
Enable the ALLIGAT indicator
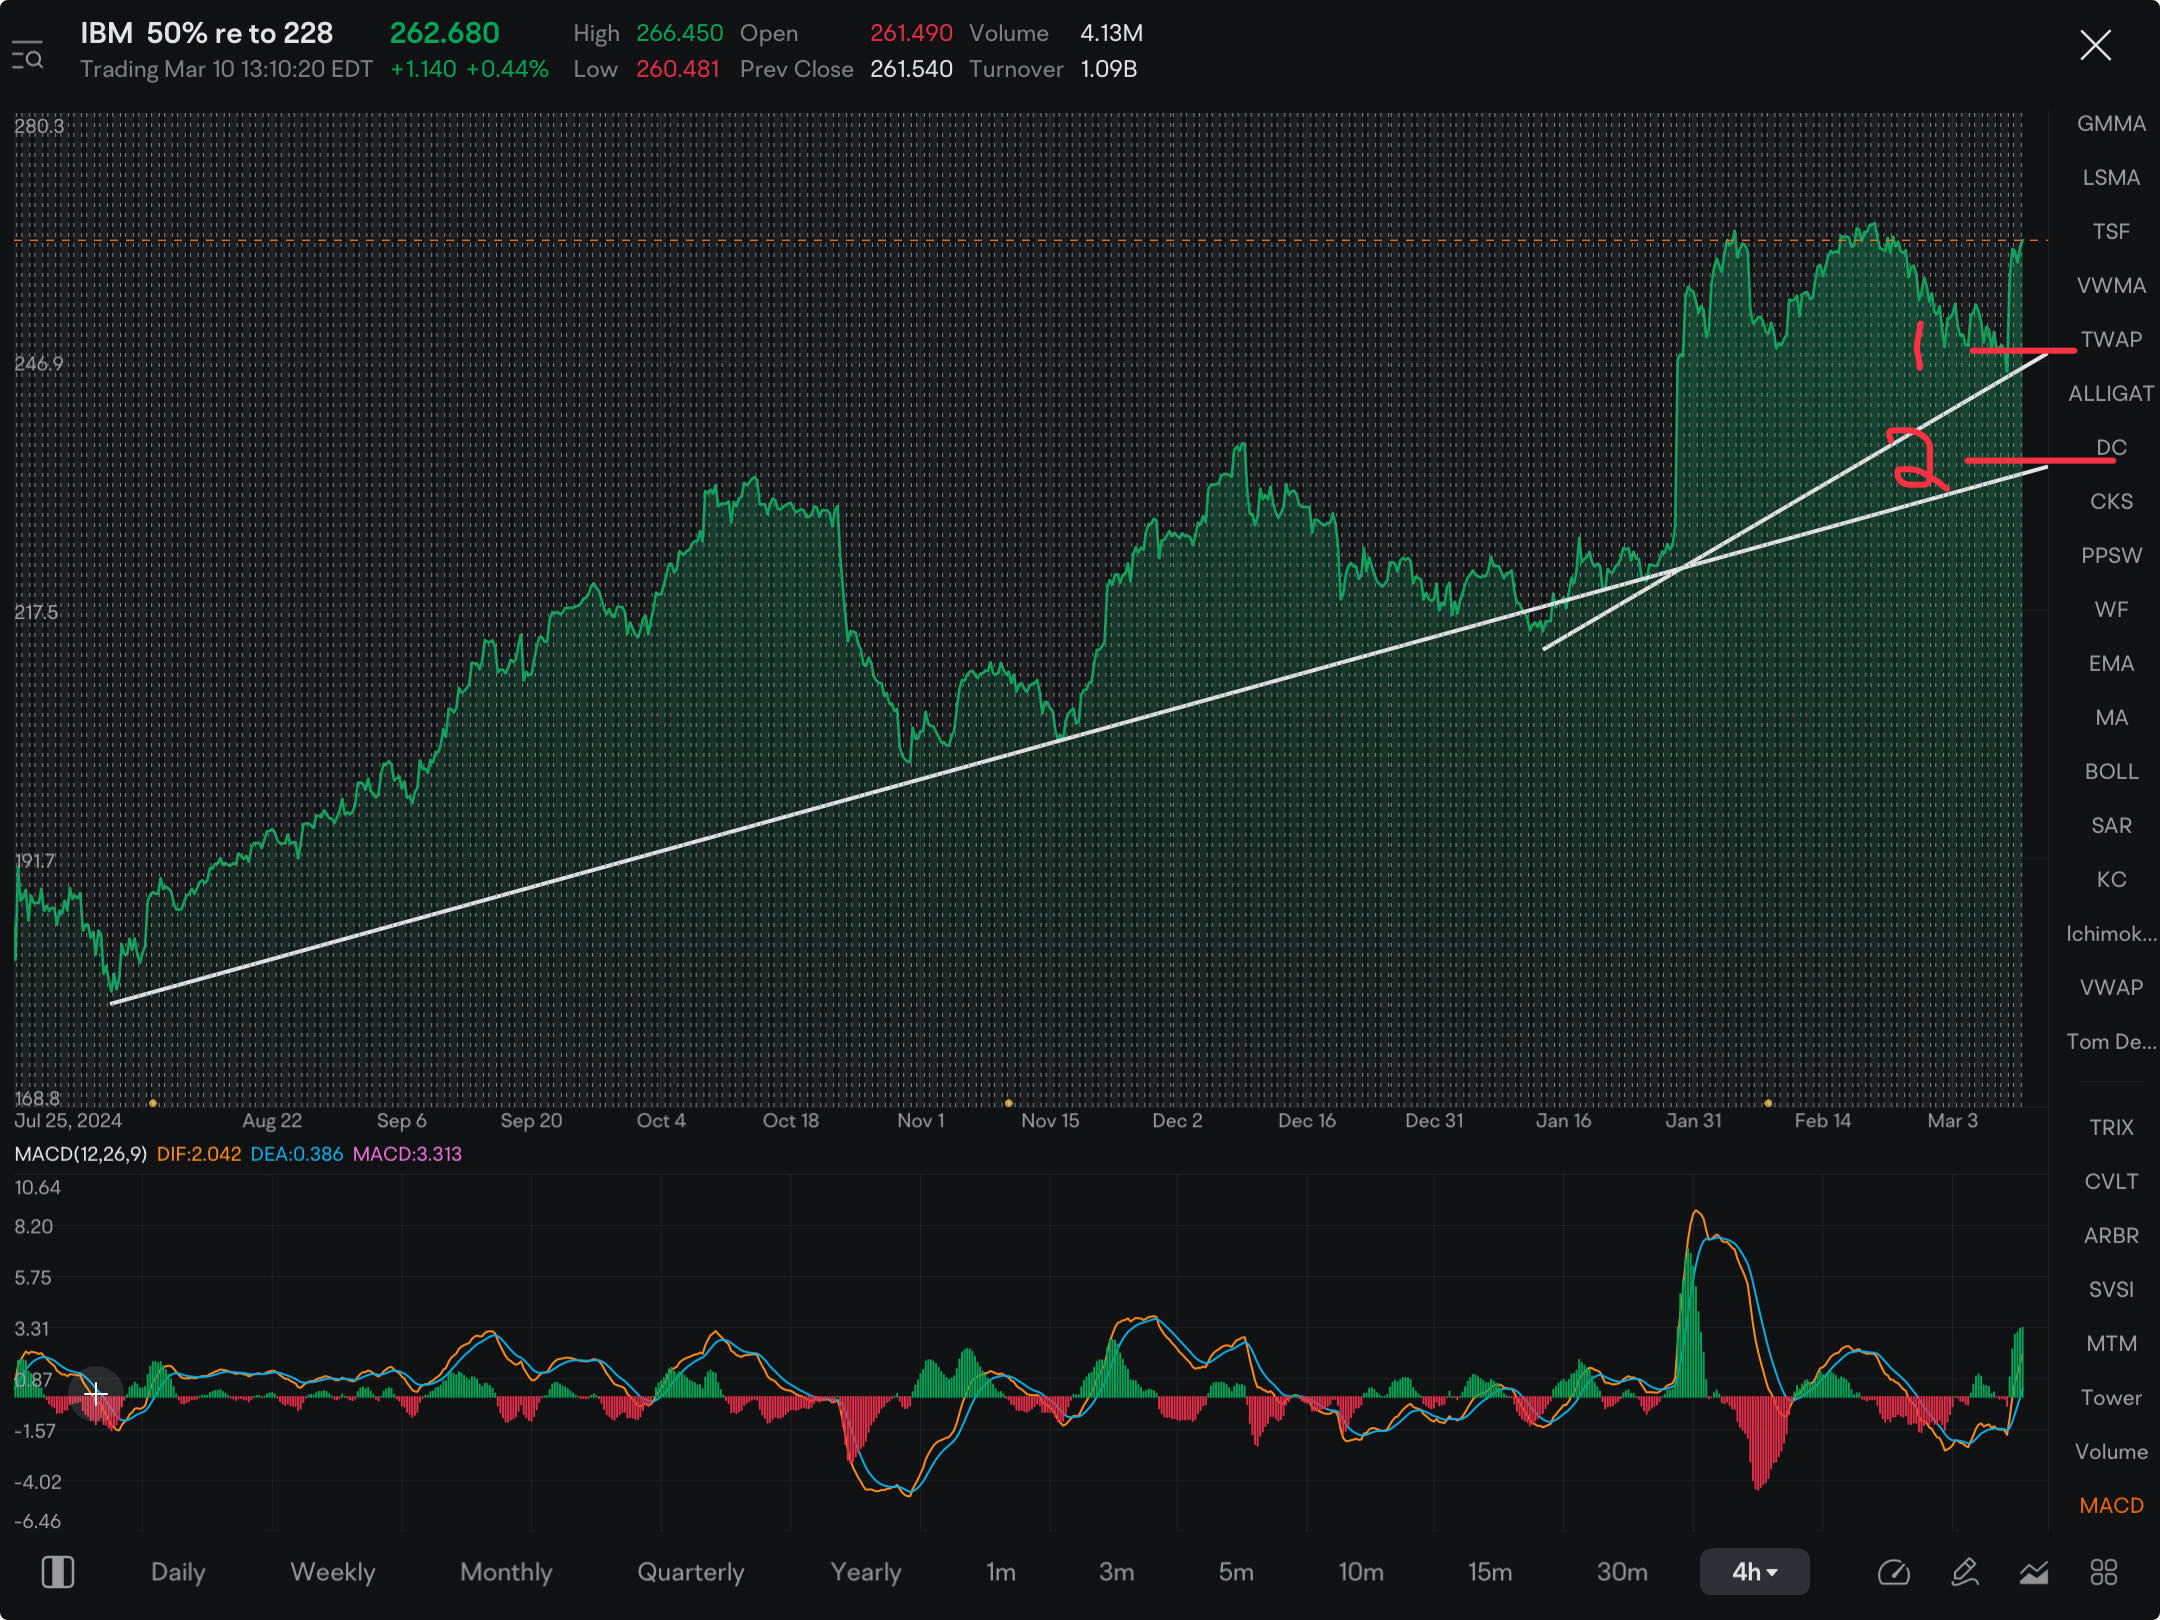(x=2111, y=394)
